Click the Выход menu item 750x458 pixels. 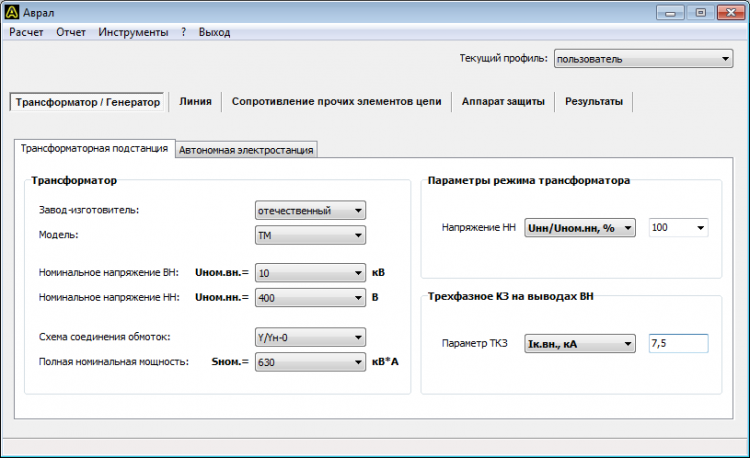(x=214, y=32)
